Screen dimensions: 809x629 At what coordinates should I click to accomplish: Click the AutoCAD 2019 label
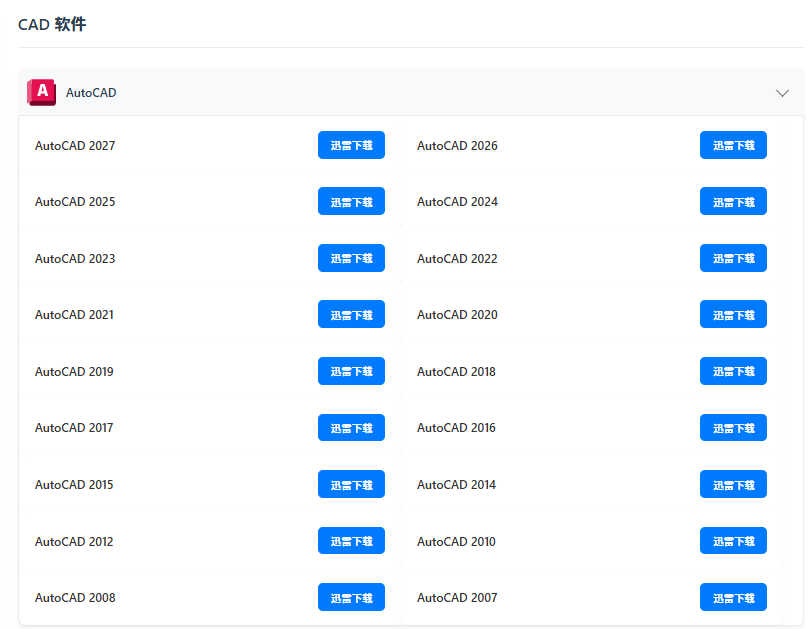pyautogui.click(x=74, y=372)
